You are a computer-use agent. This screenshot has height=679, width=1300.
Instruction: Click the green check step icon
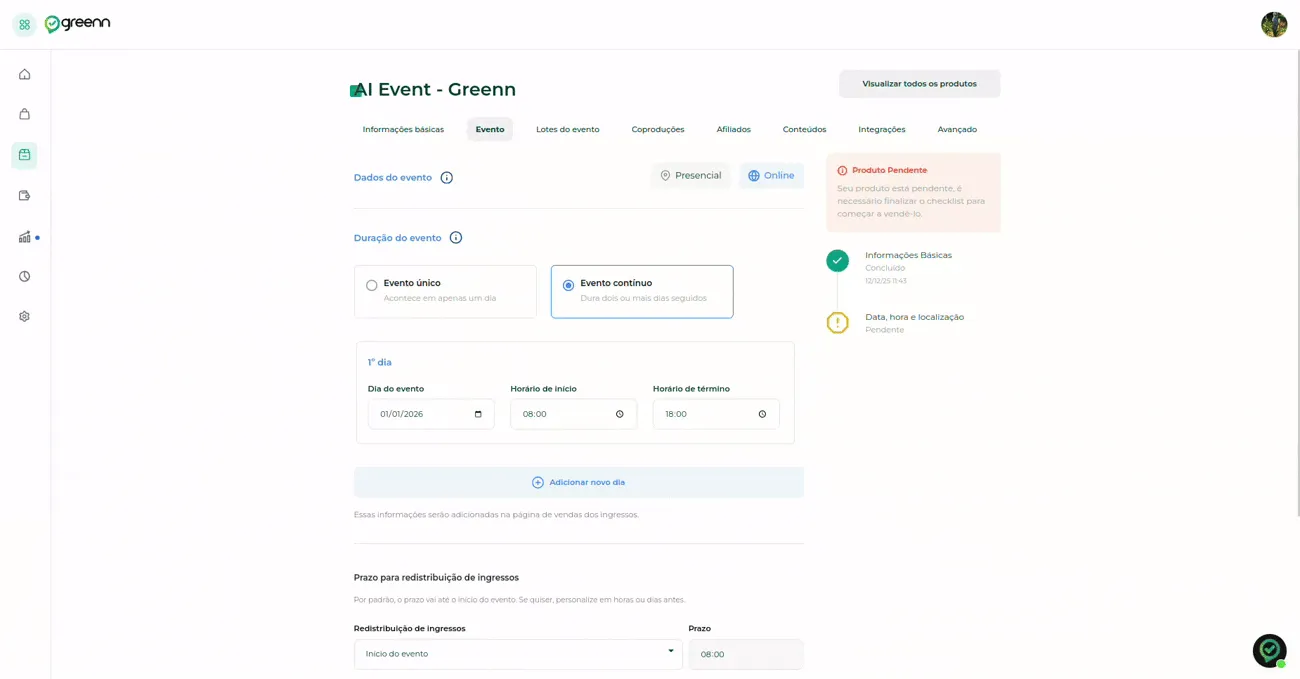coord(837,261)
